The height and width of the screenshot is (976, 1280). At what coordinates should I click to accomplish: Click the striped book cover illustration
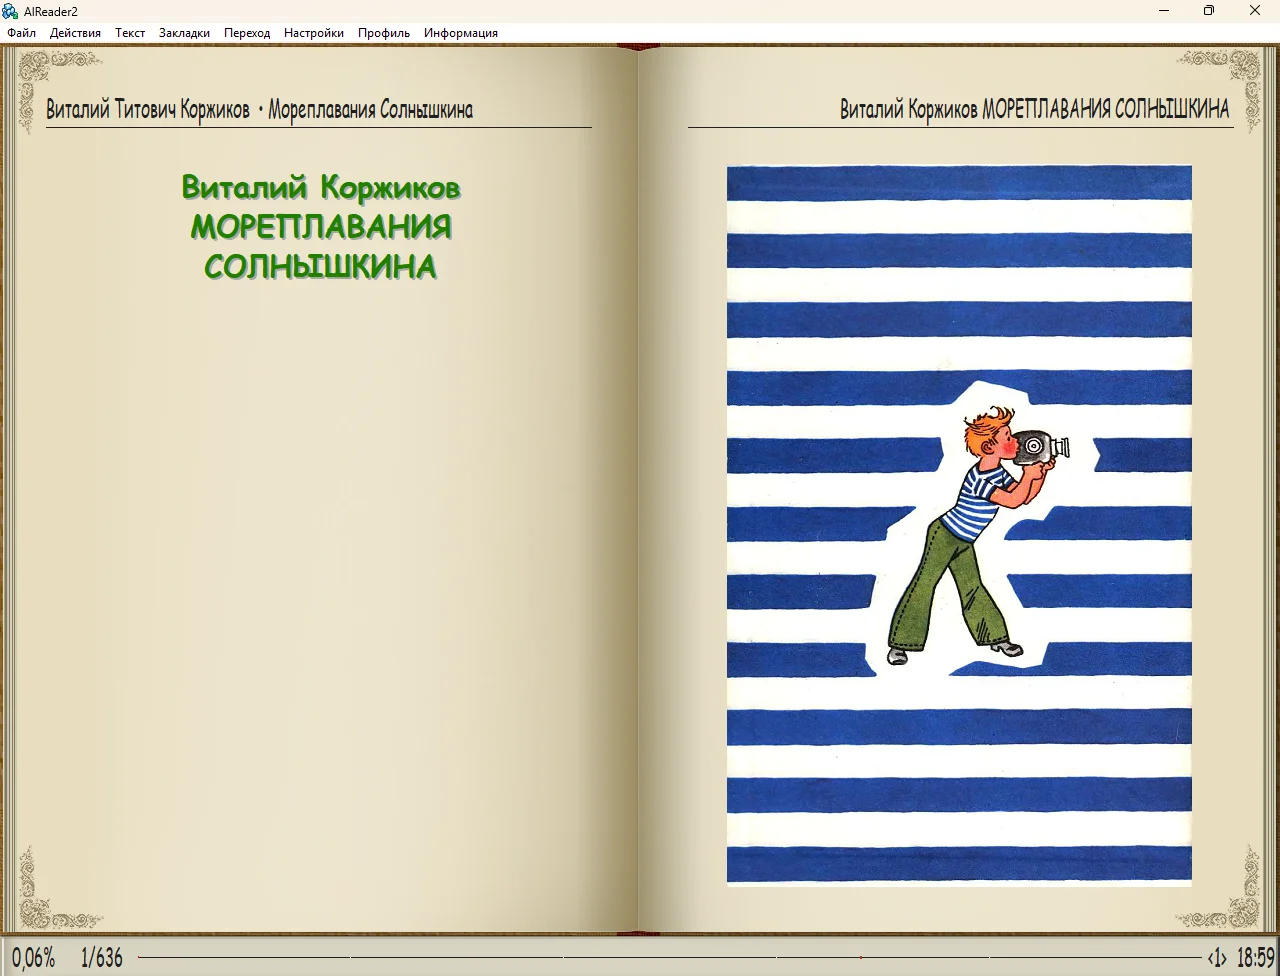(959, 525)
